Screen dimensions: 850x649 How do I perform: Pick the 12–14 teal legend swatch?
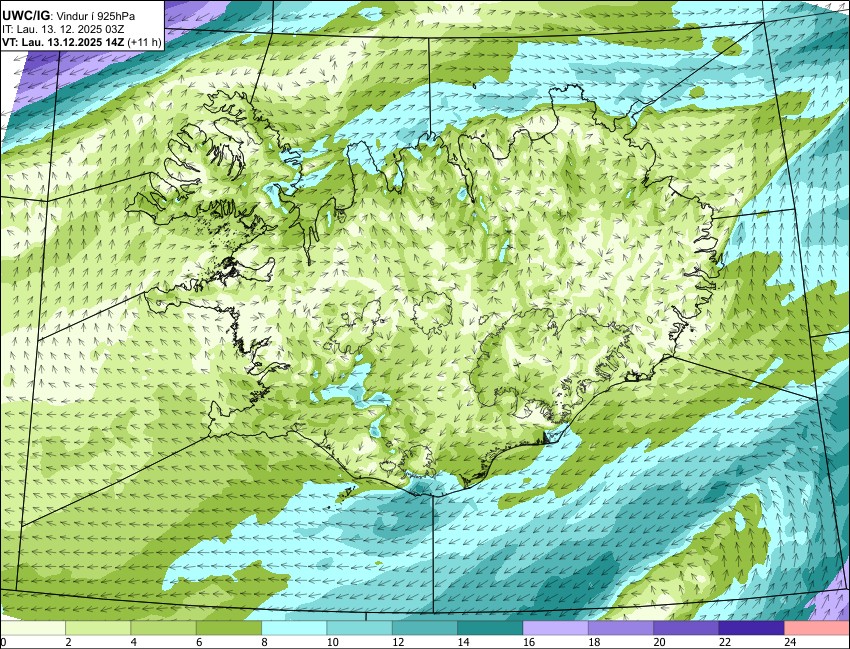[424, 628]
